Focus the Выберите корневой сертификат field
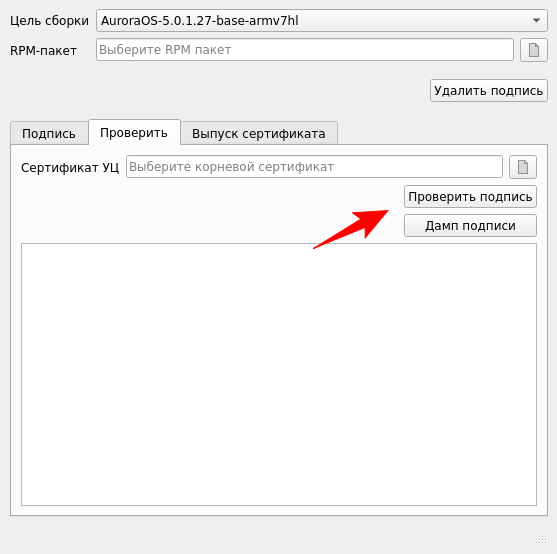 pos(314,167)
